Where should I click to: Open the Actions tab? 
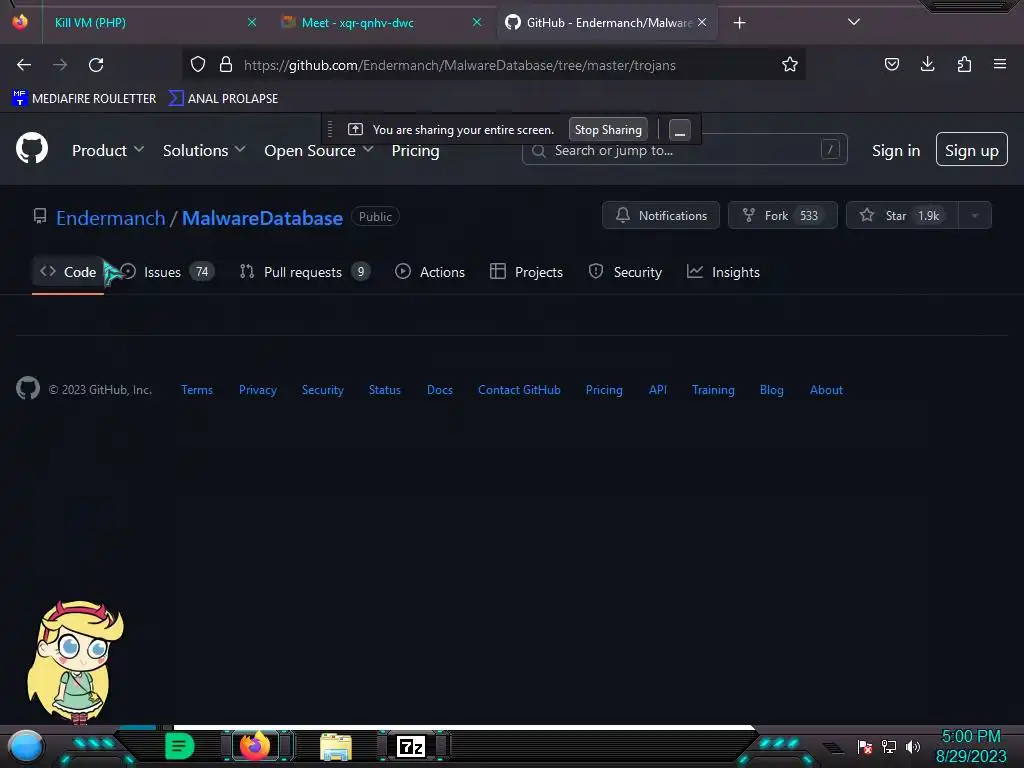click(430, 272)
